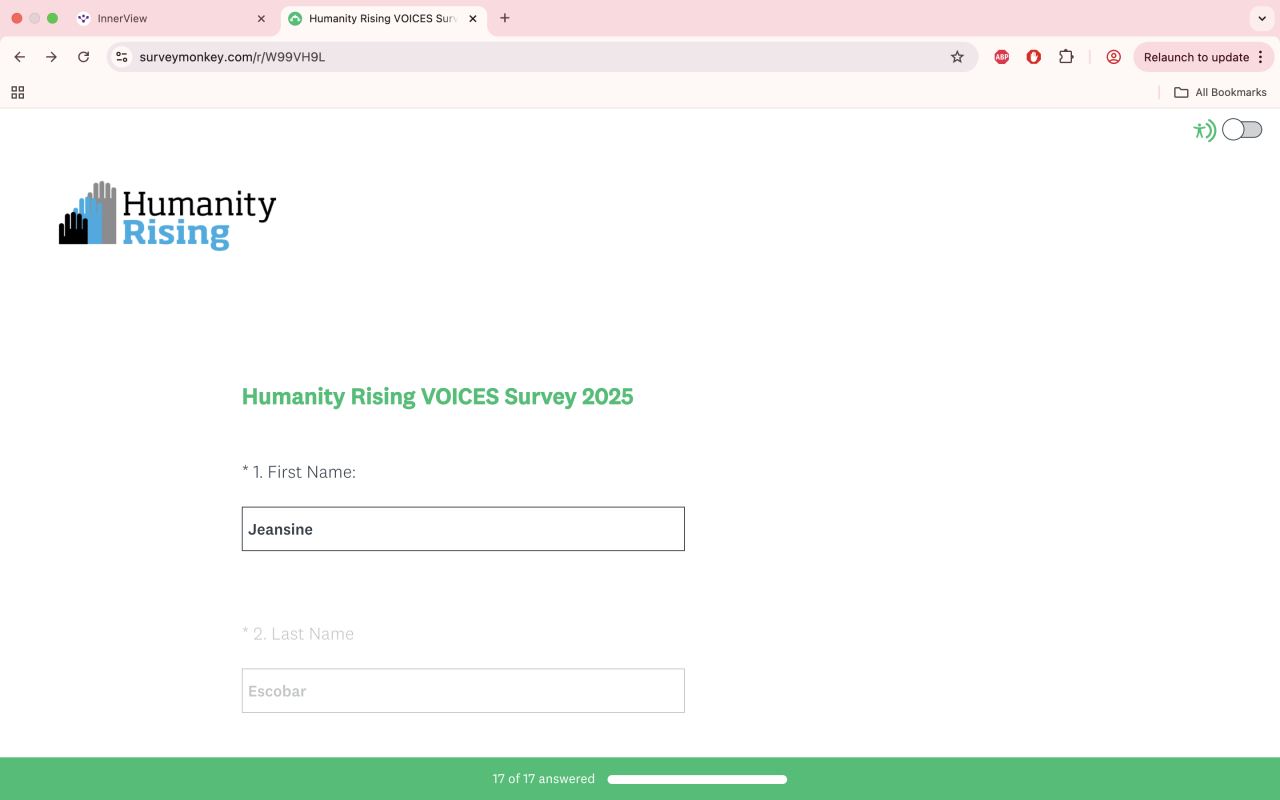Click the First Name input field
The width and height of the screenshot is (1280, 800).
coord(463,529)
